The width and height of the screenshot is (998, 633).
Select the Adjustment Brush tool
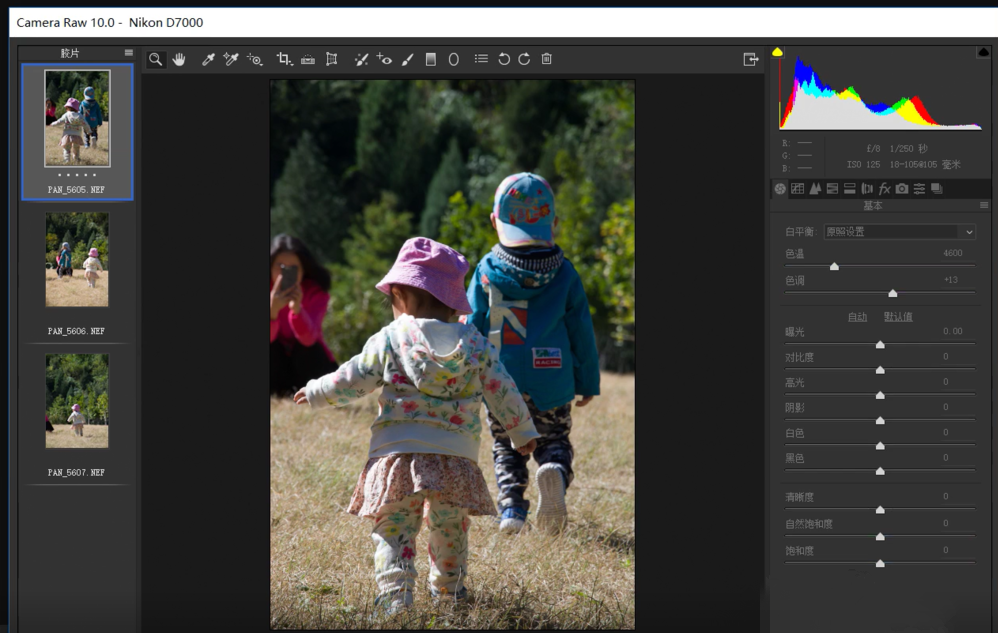pyautogui.click(x=405, y=58)
